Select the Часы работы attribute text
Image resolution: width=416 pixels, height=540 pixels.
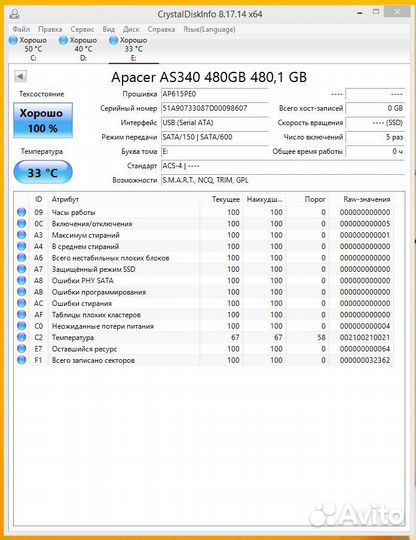click(x=73, y=212)
